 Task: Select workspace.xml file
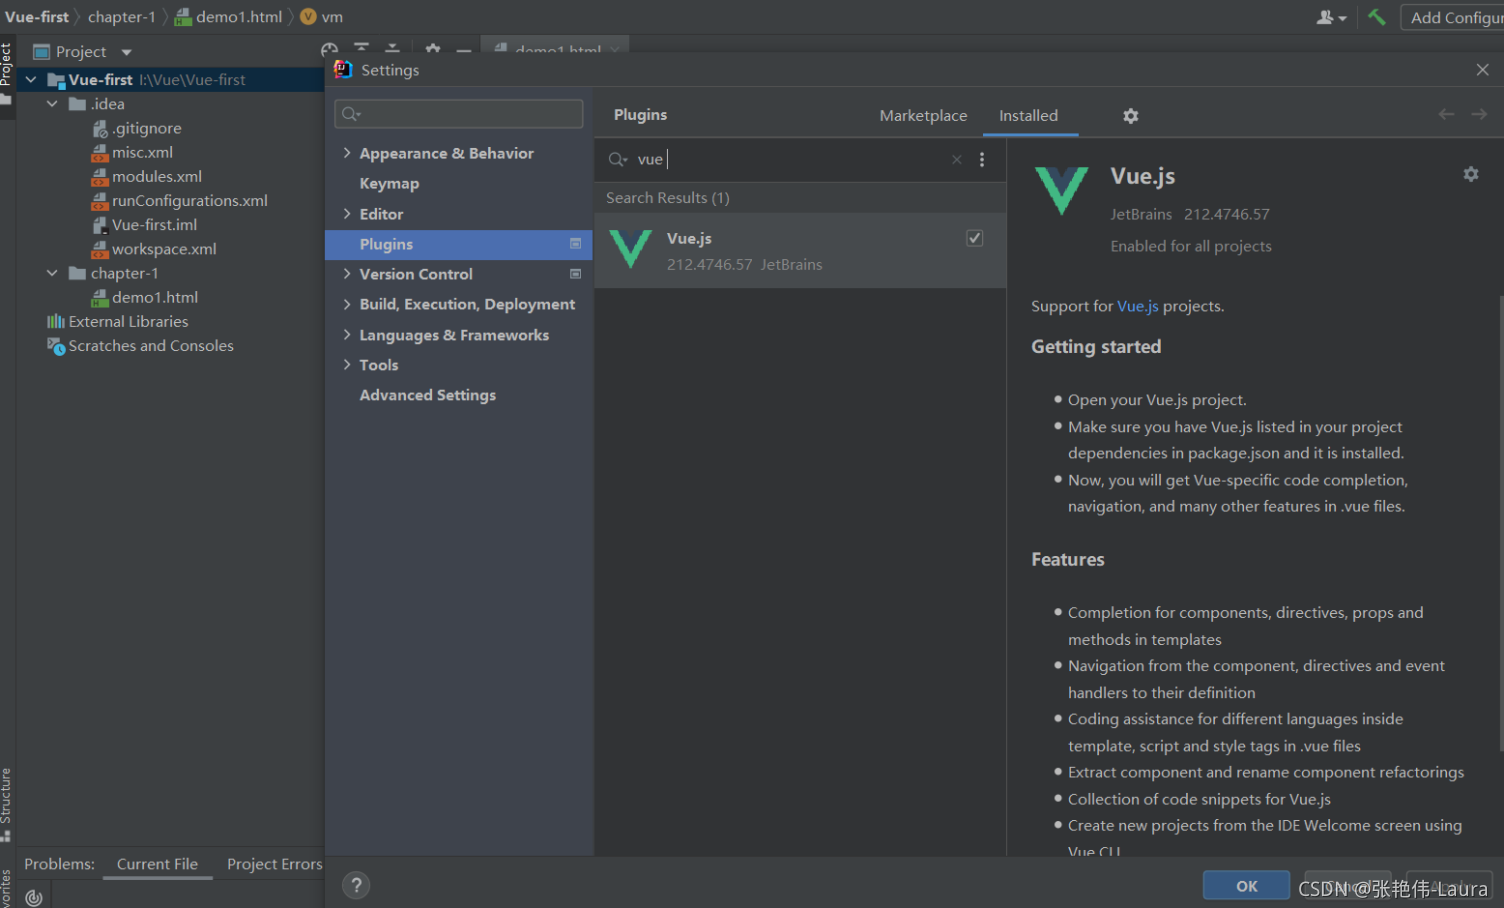[x=153, y=249]
